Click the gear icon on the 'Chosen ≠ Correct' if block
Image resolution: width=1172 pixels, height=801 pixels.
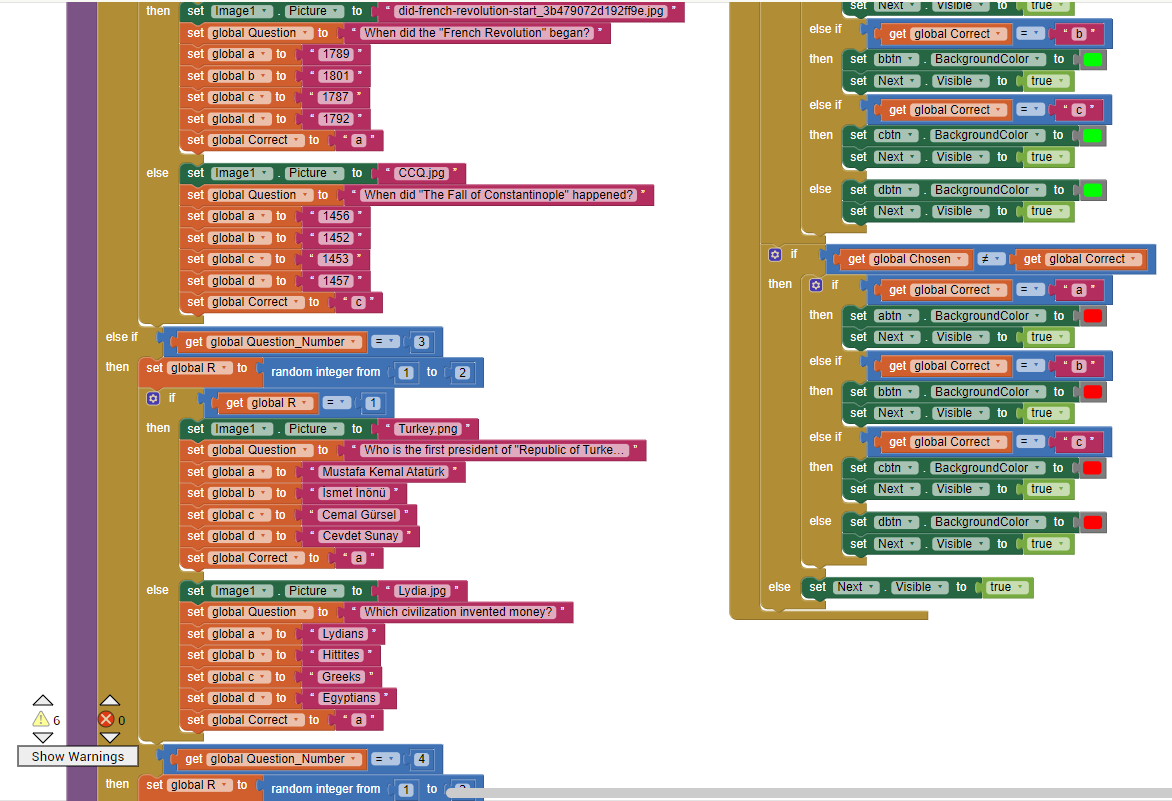click(x=775, y=255)
